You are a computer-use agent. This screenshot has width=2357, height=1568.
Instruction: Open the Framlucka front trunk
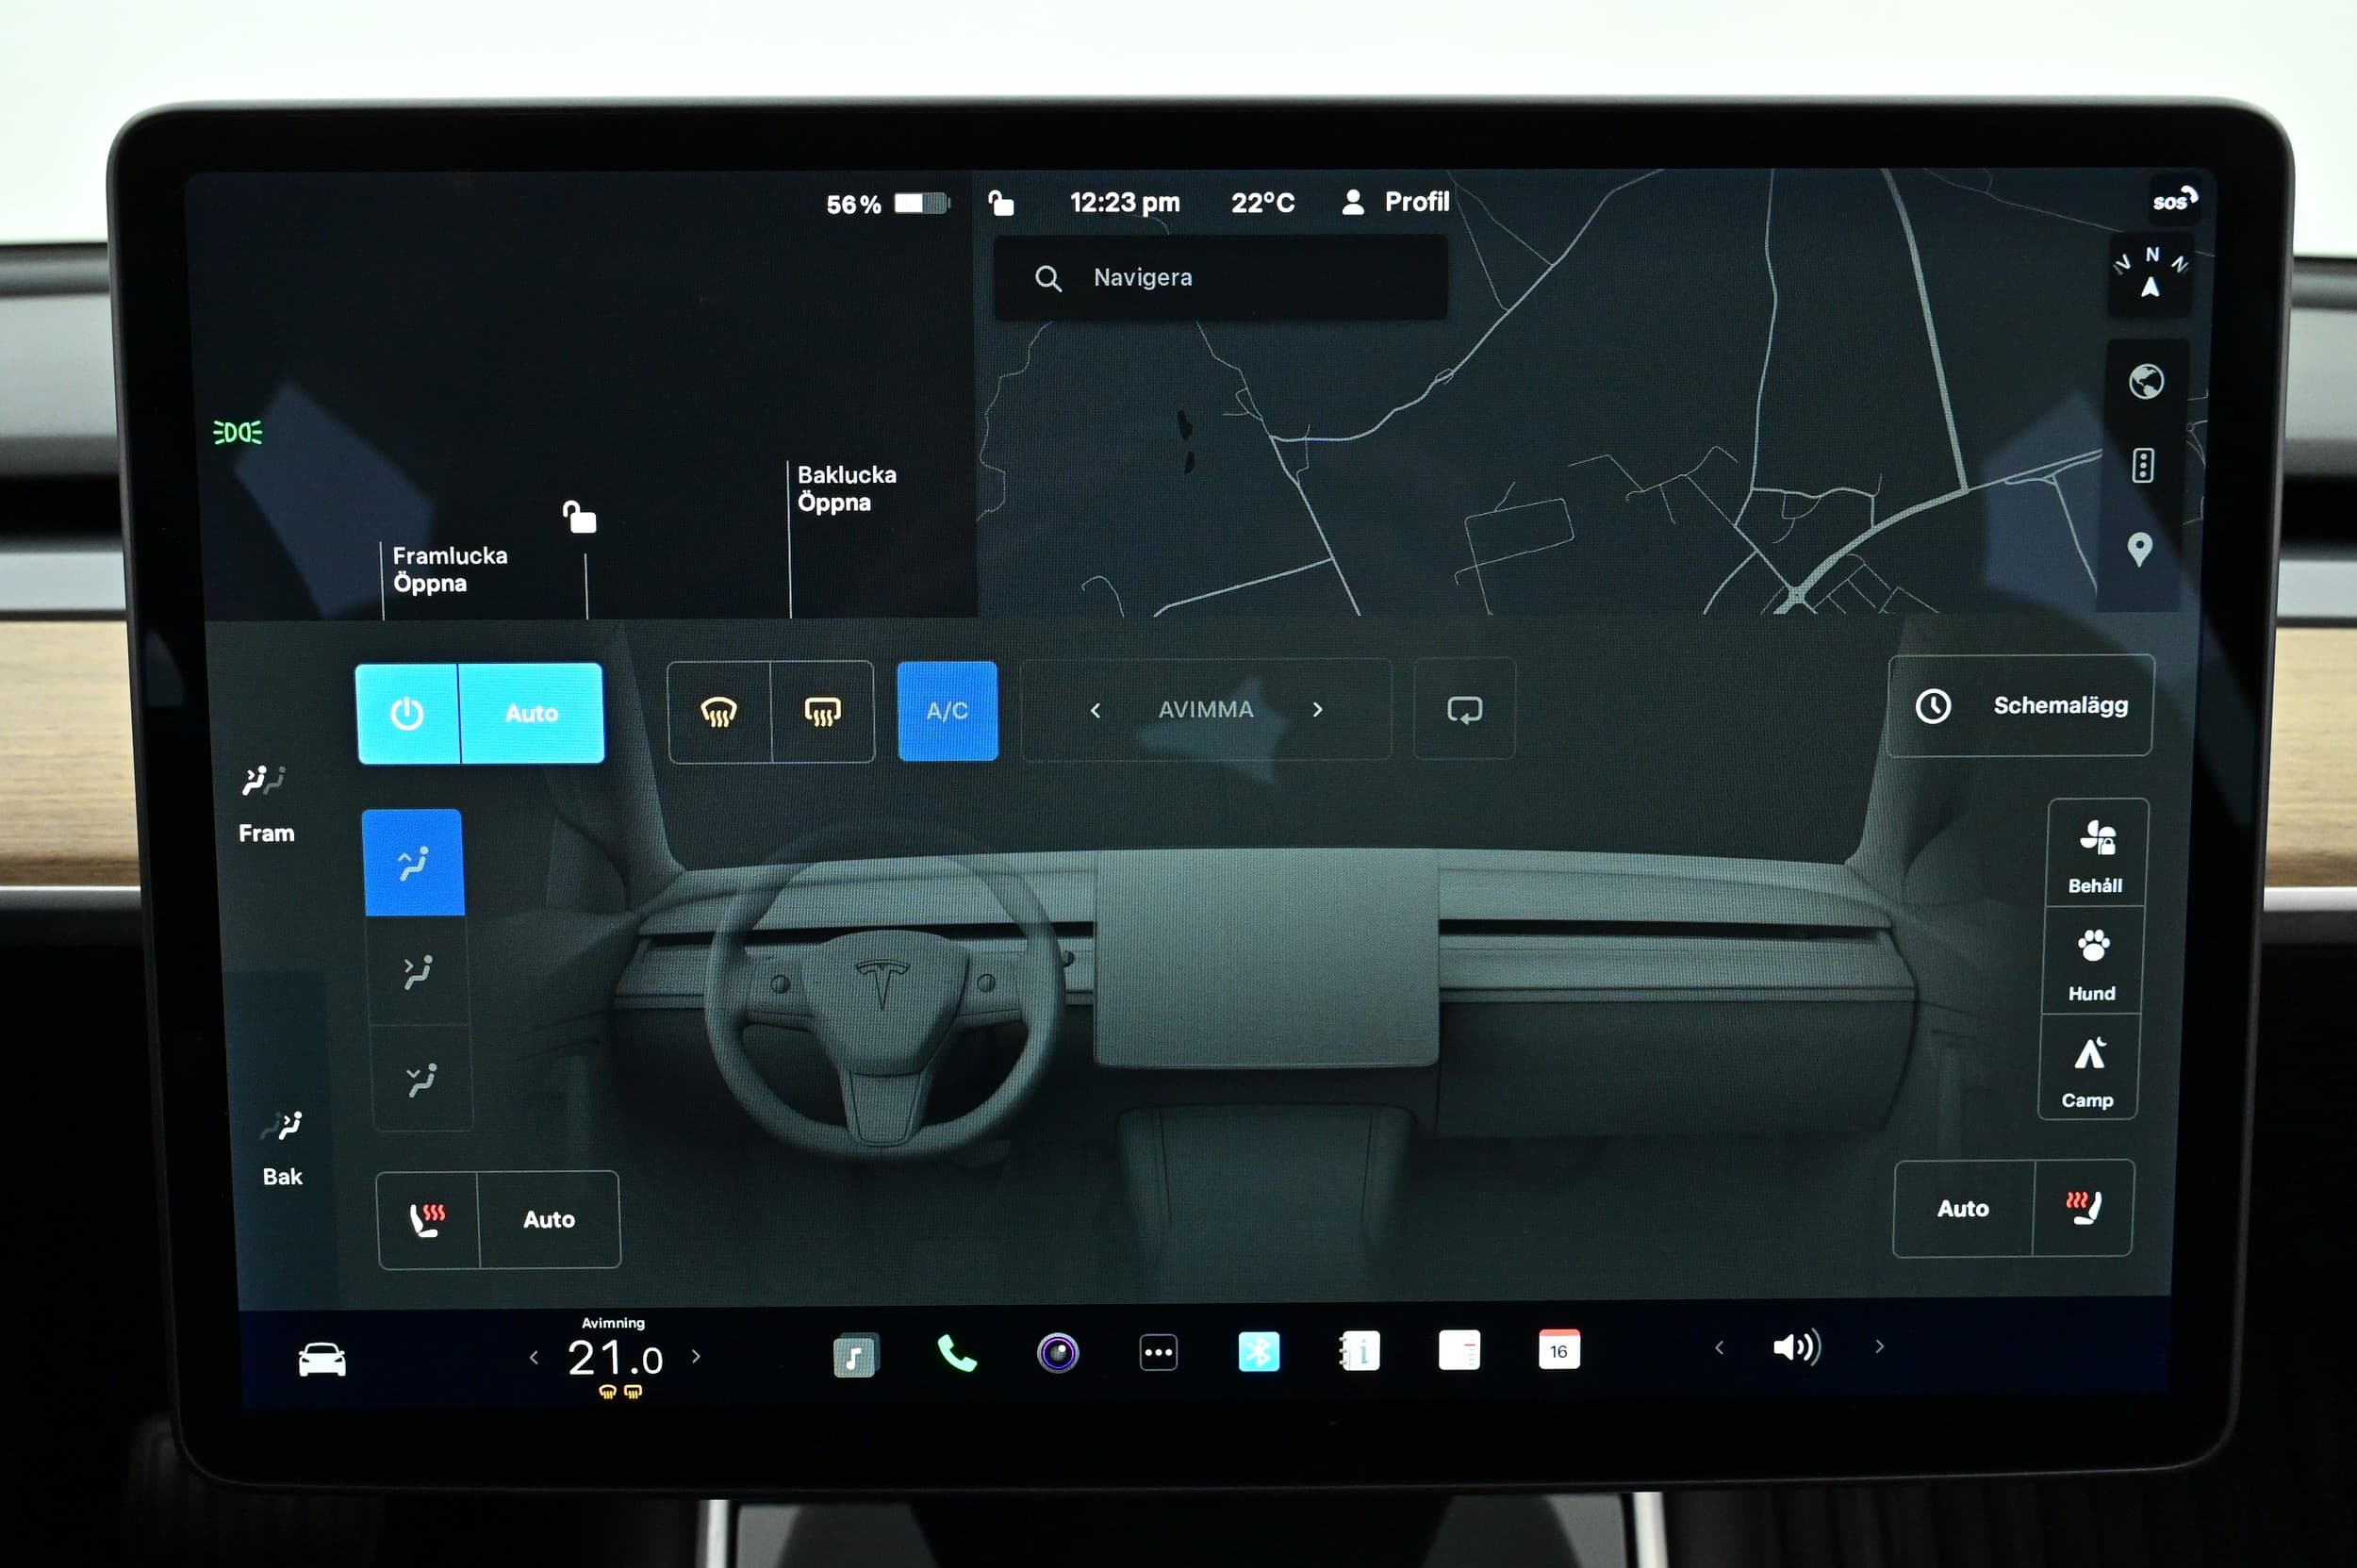pos(449,569)
